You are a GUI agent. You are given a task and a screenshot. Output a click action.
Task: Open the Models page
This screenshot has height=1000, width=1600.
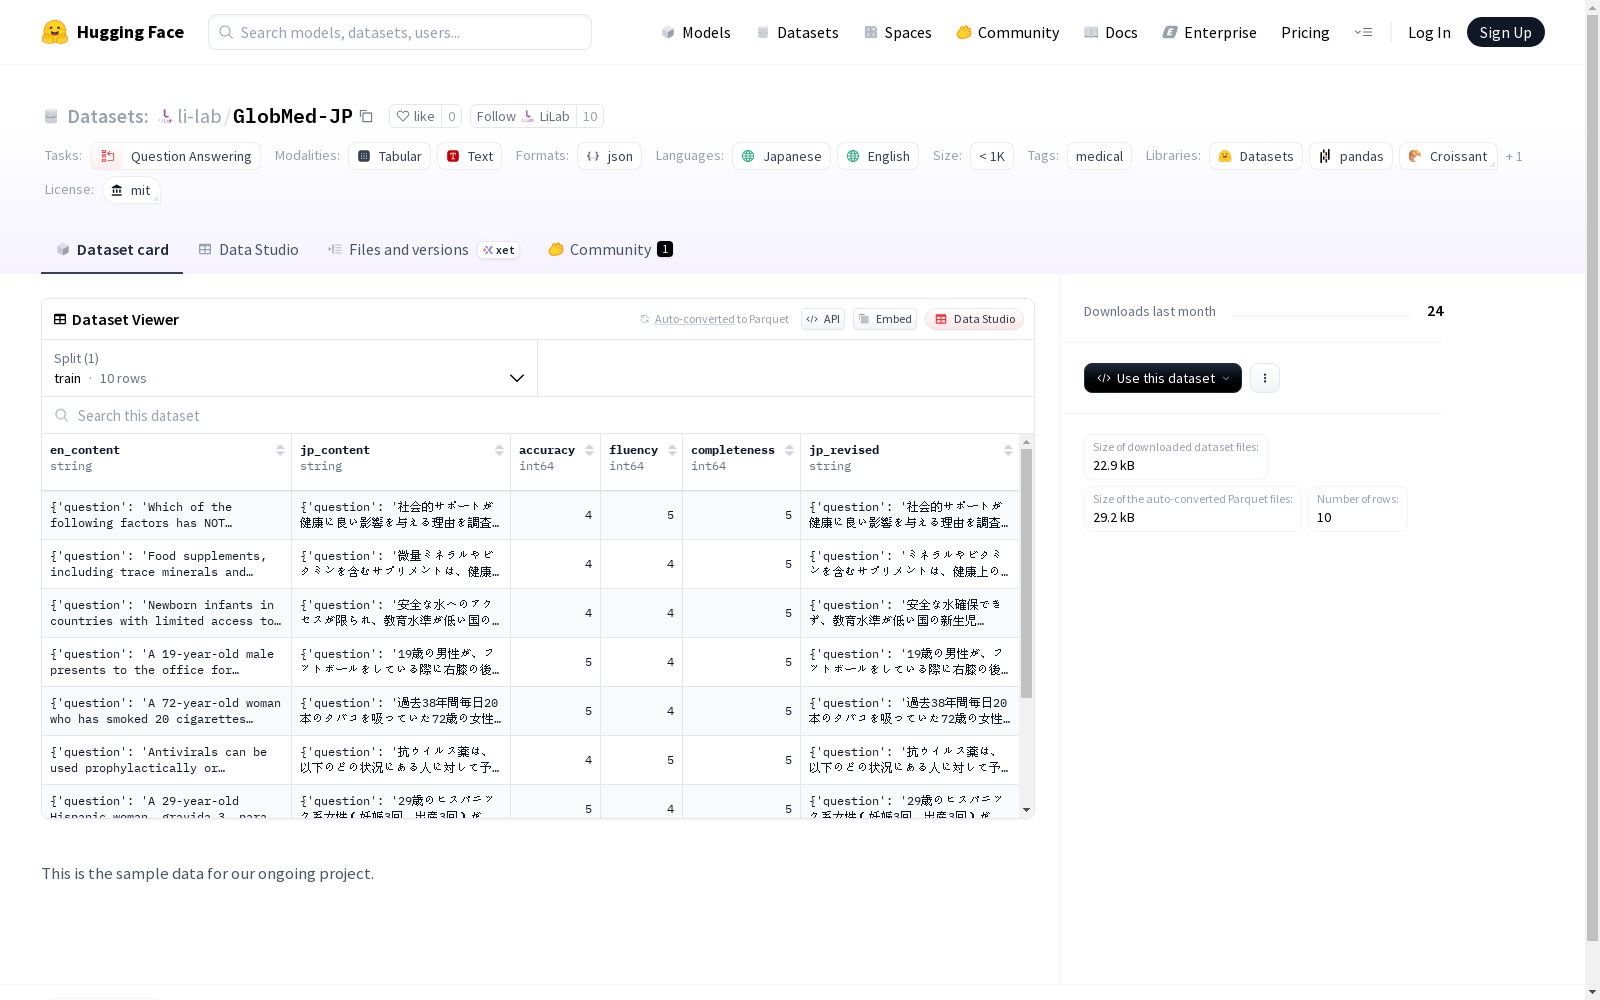[696, 32]
